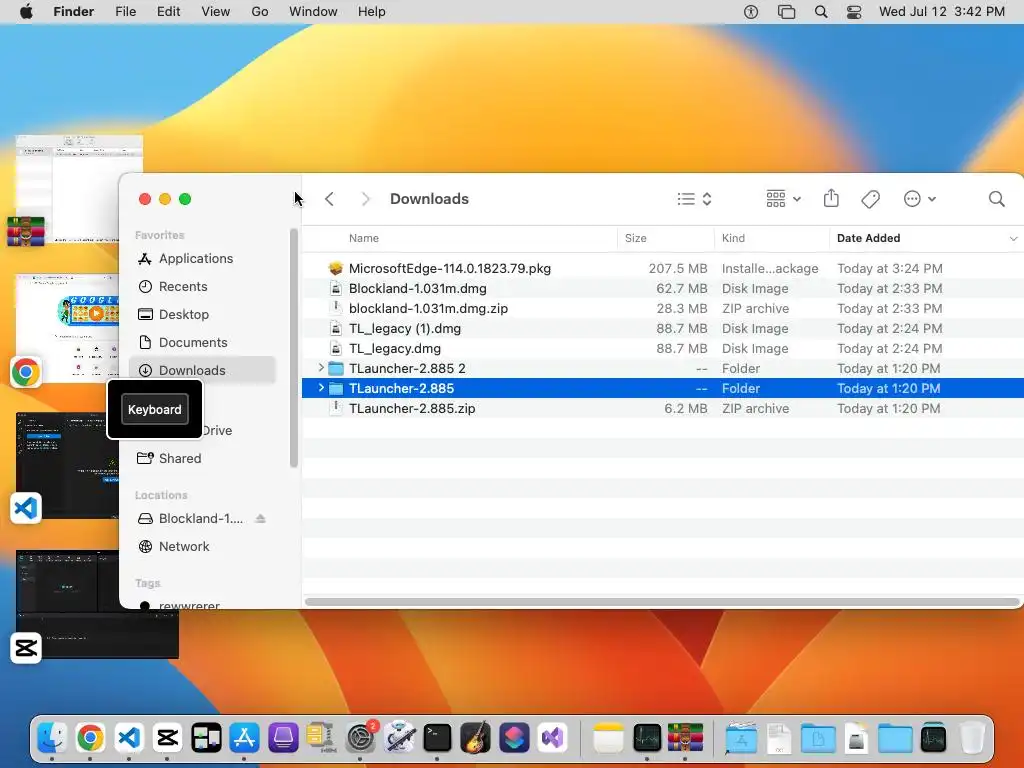Image resolution: width=1024 pixels, height=768 pixels.
Task: Open Spotlight search in menu bar
Action: (x=821, y=12)
